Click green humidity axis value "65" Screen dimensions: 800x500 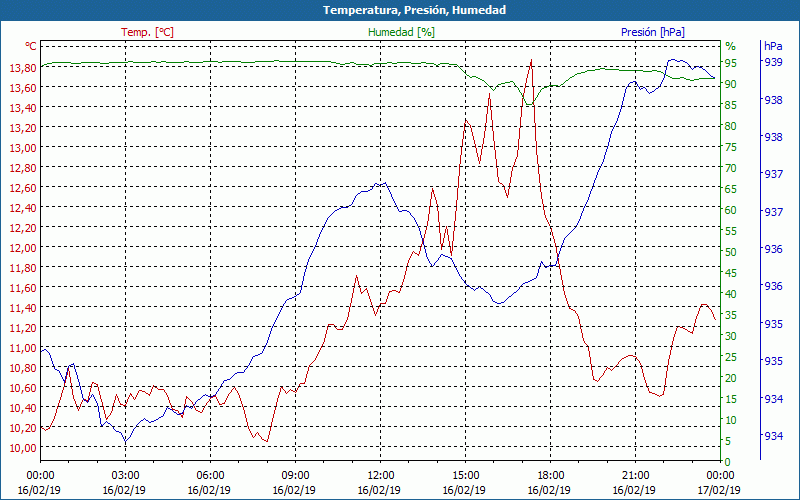[x=731, y=189]
